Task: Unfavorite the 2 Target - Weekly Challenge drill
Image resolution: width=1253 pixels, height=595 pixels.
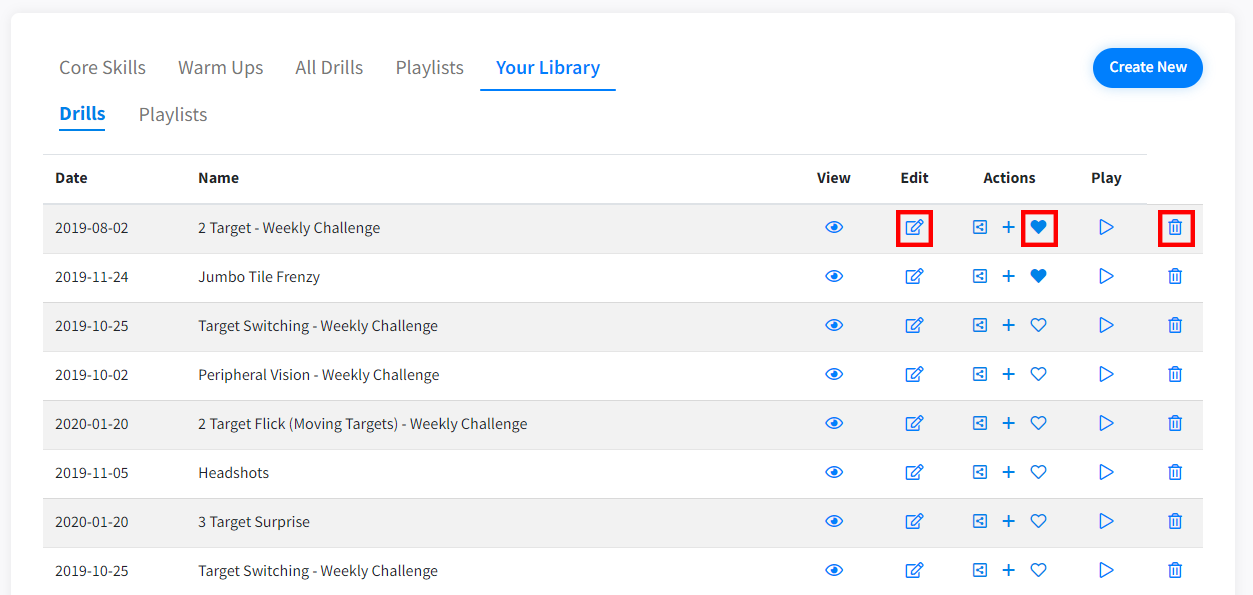Action: click(1038, 228)
